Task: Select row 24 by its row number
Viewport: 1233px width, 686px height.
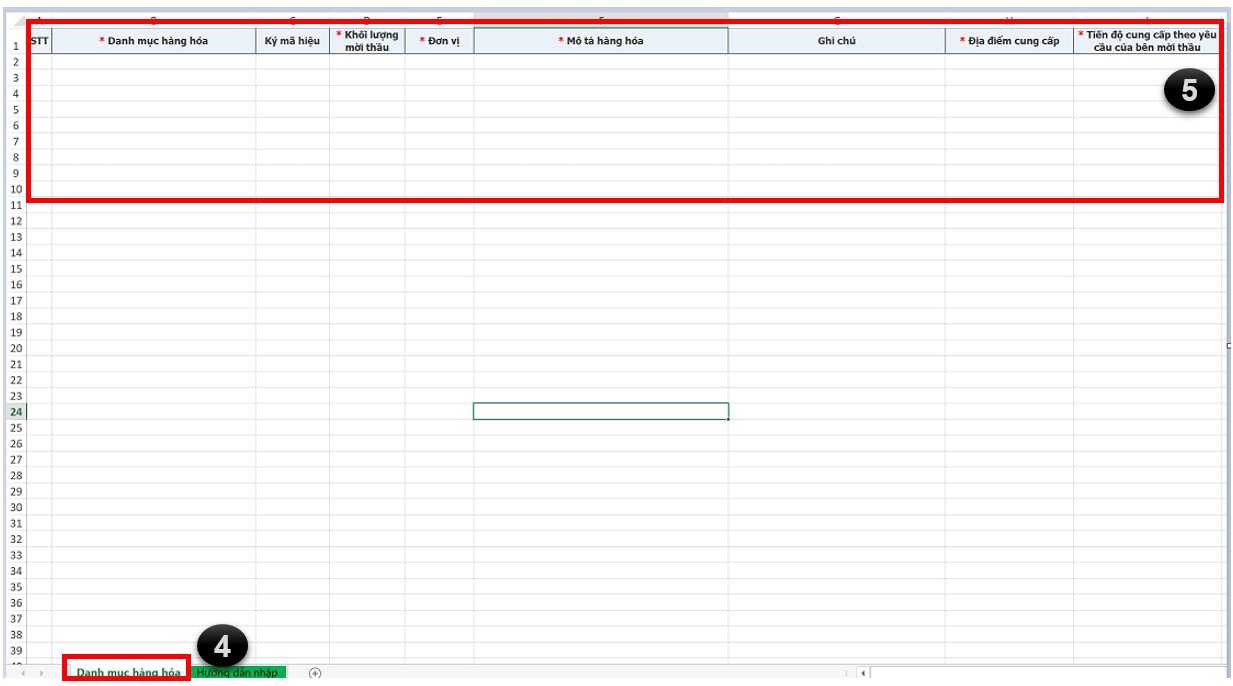Action: pos(15,412)
